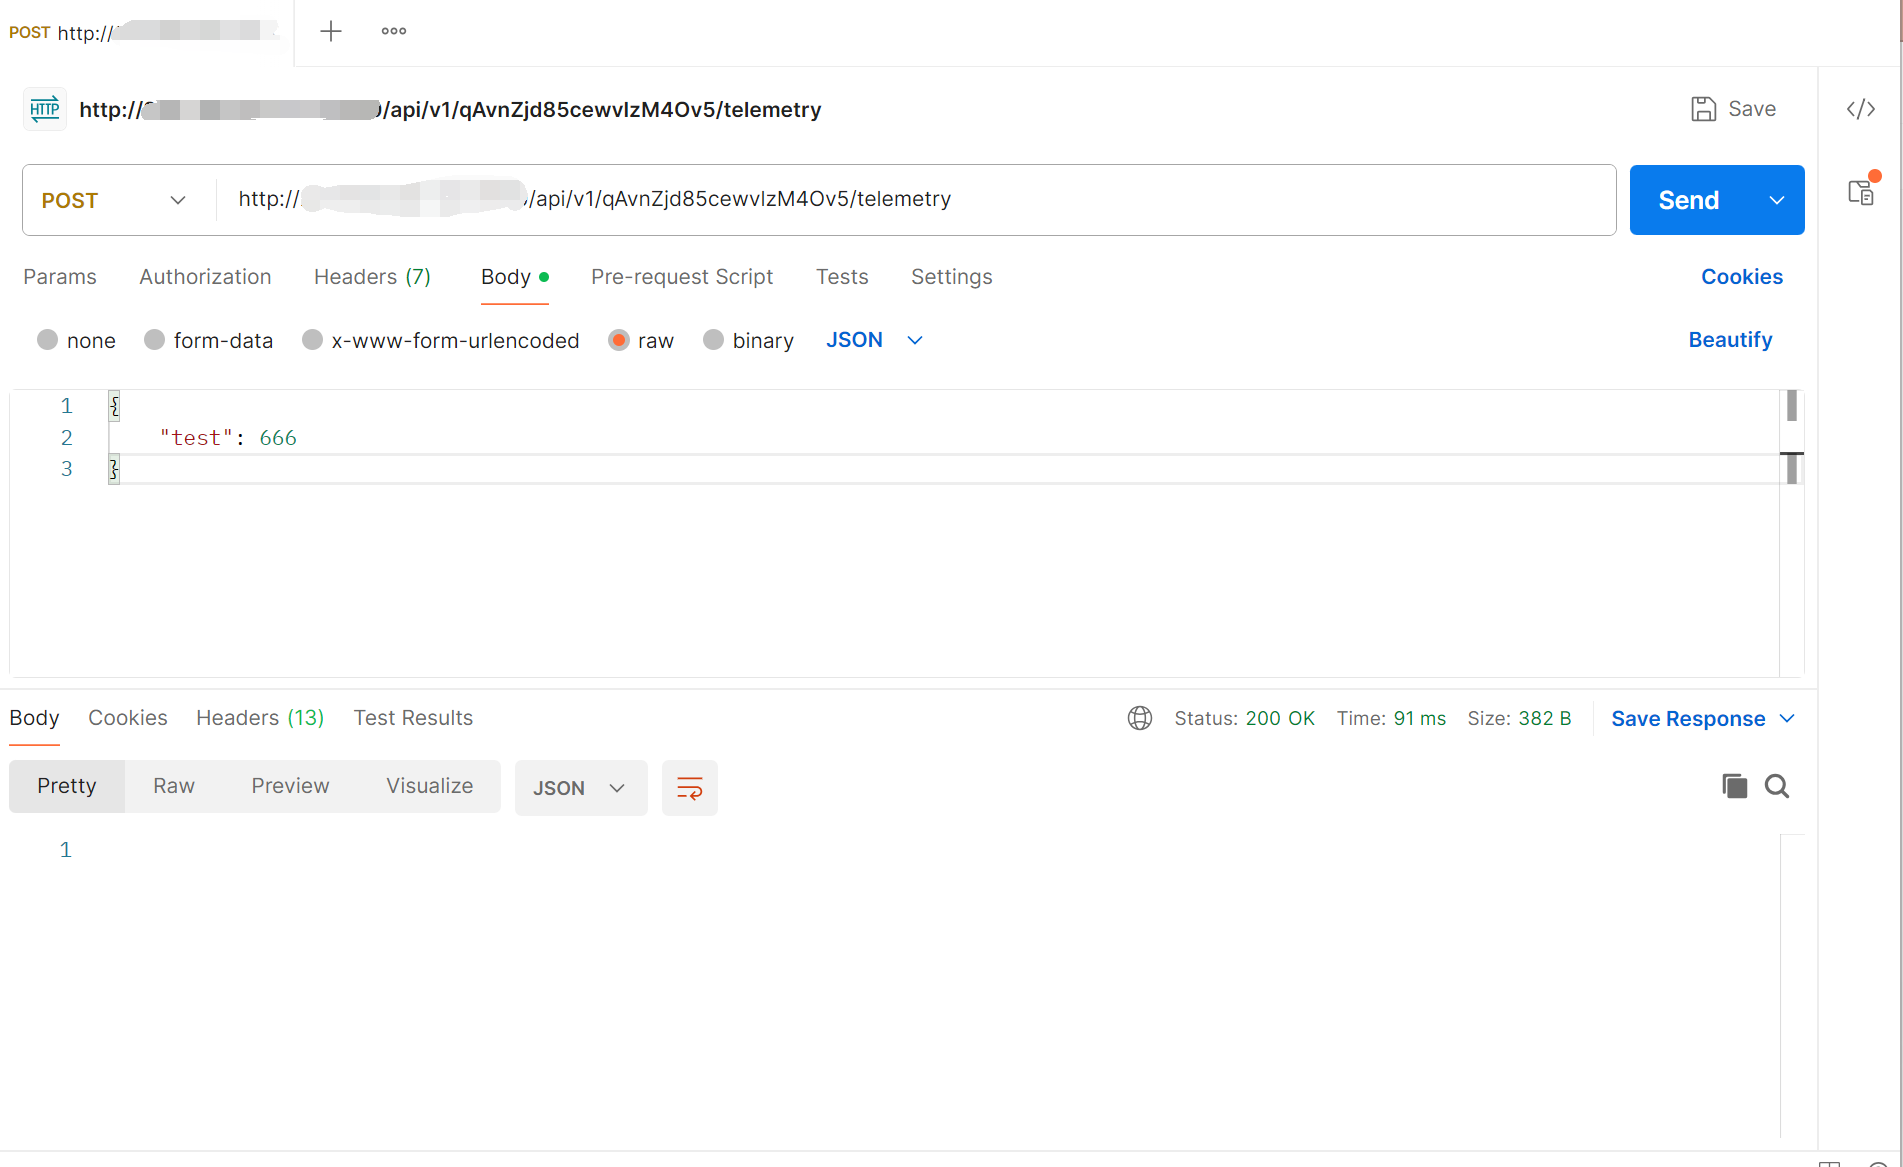Click the wrap lines icon in response
Screen dimensions: 1903x1167
point(690,788)
